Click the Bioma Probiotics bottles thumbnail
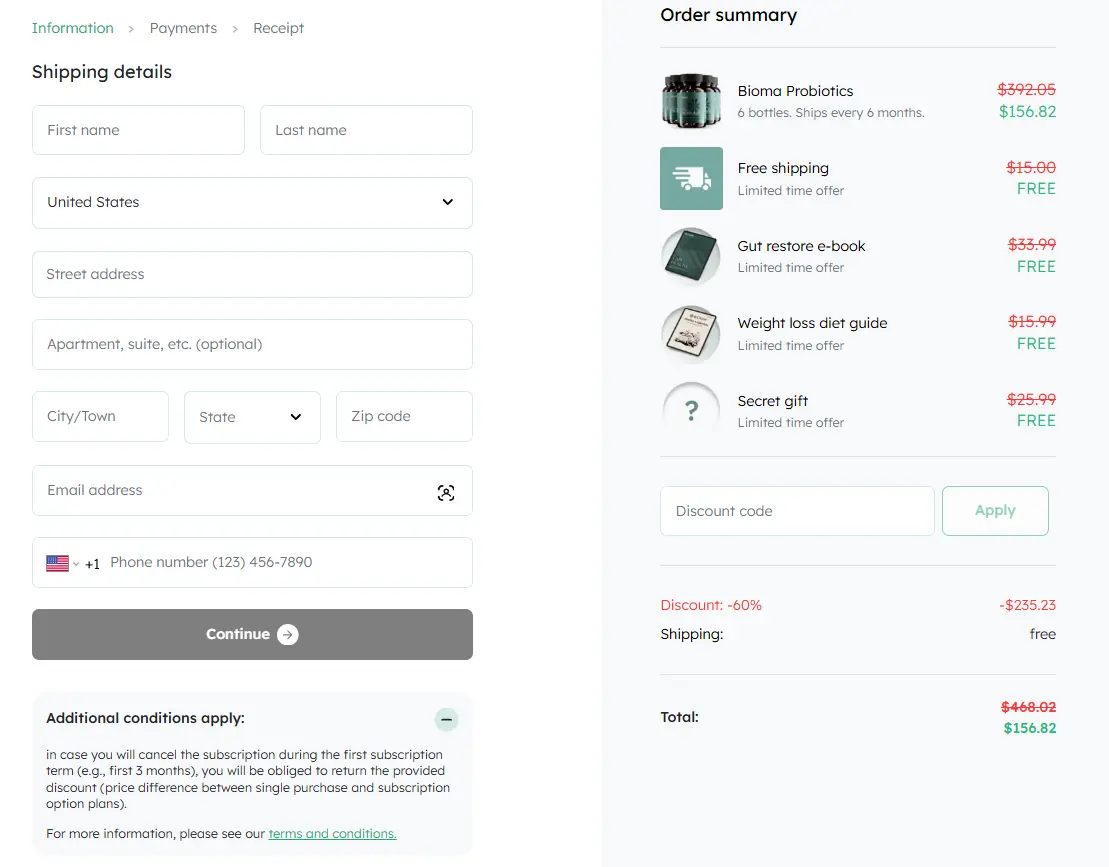Viewport: 1109px width, 867px height. [691, 101]
